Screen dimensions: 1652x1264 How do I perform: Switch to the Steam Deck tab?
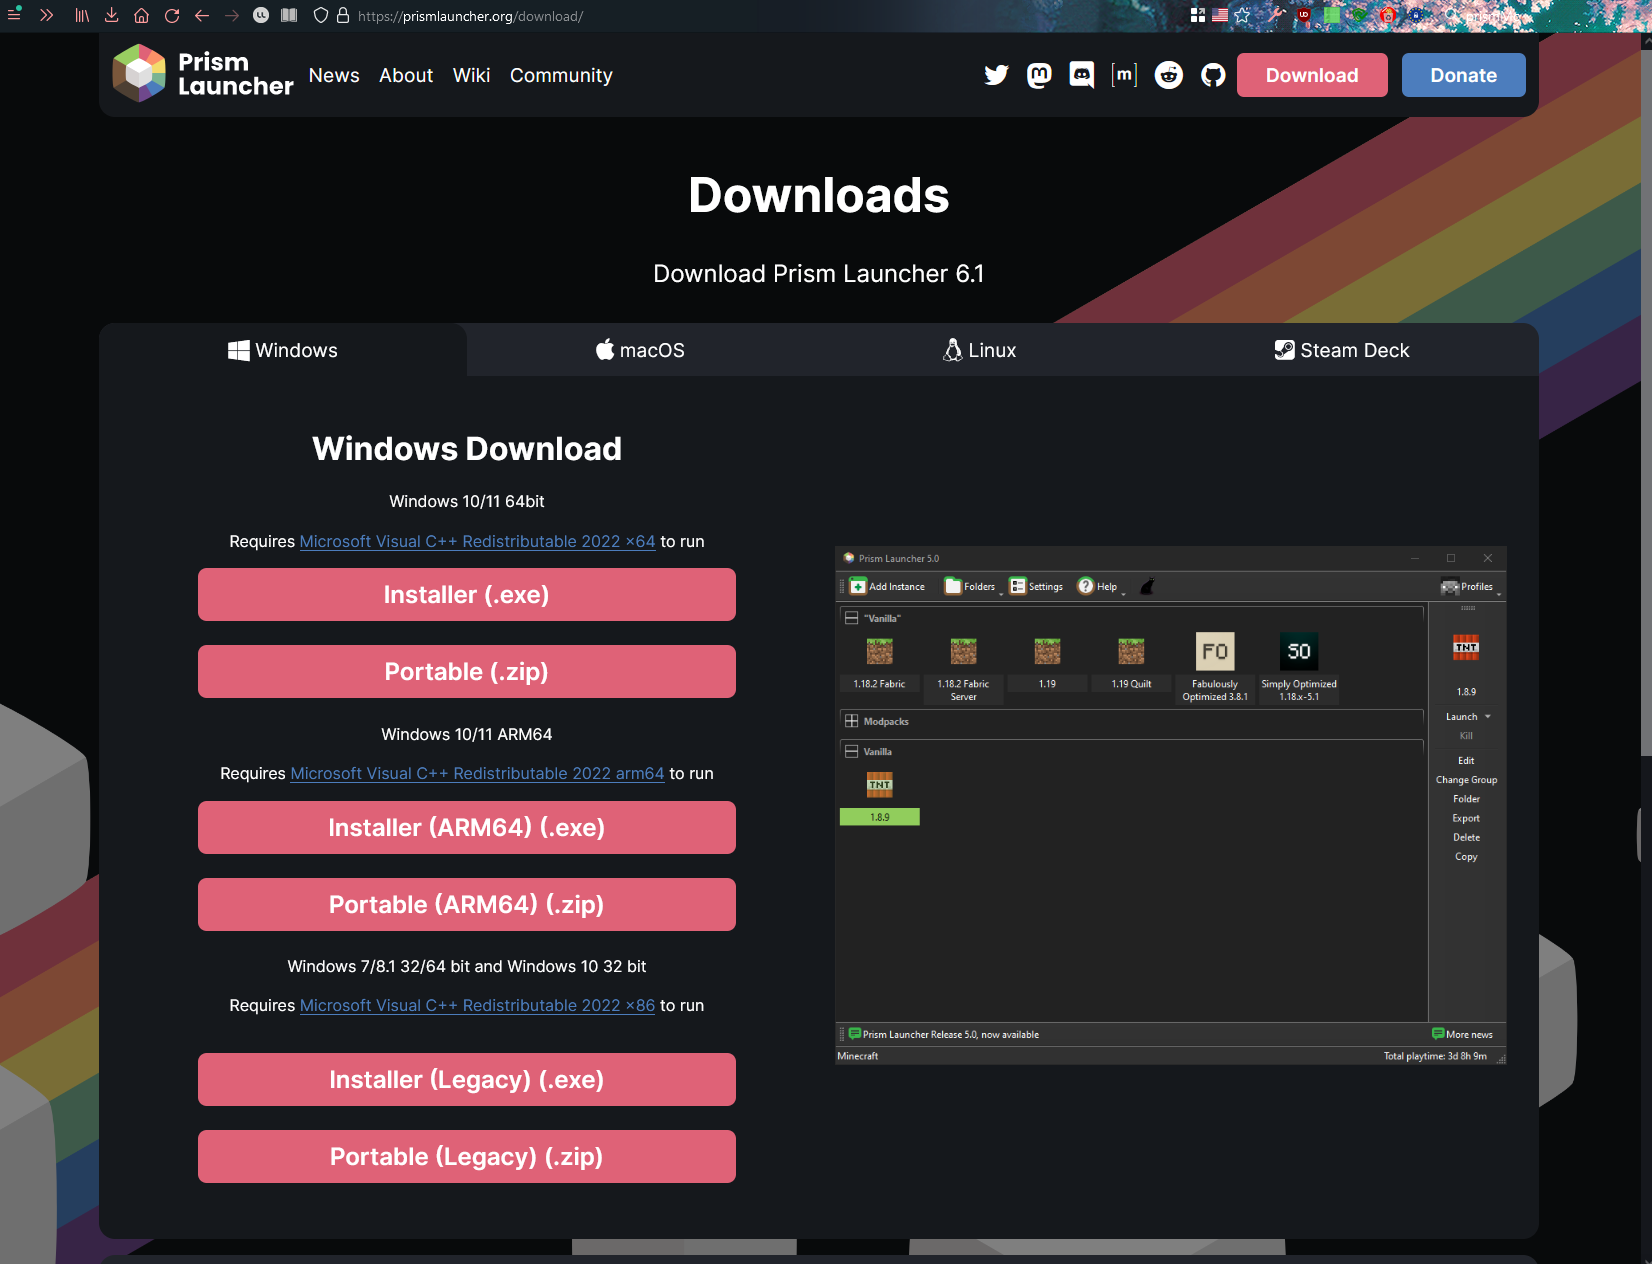pyautogui.click(x=1341, y=350)
